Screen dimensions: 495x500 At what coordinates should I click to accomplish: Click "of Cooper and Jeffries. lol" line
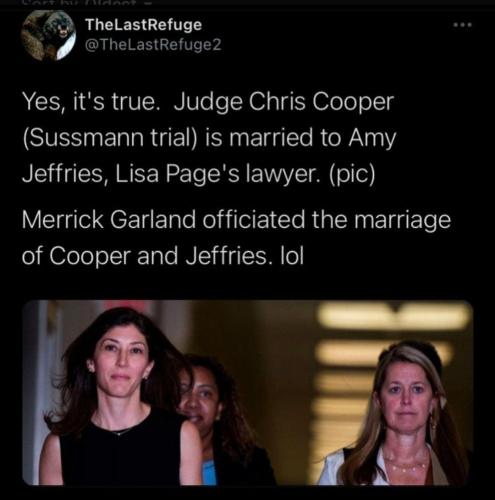click(x=163, y=256)
